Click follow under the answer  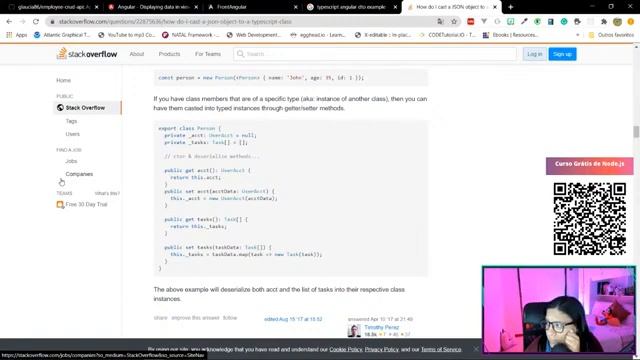pyautogui.click(x=230, y=318)
